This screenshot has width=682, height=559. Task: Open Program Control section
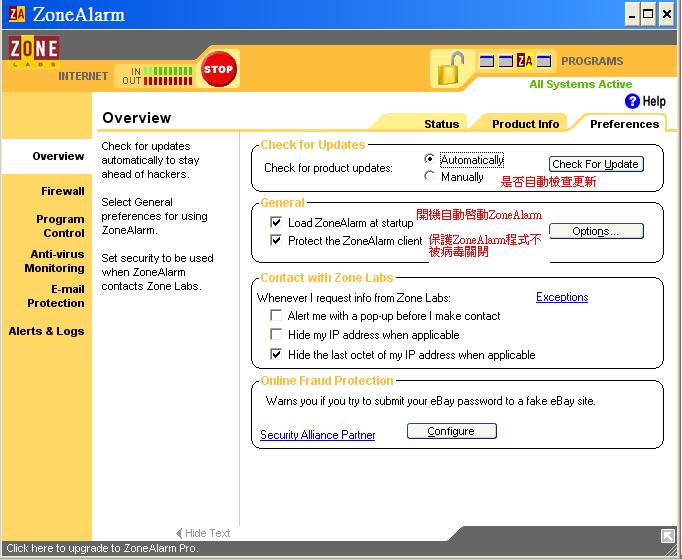(x=60, y=226)
